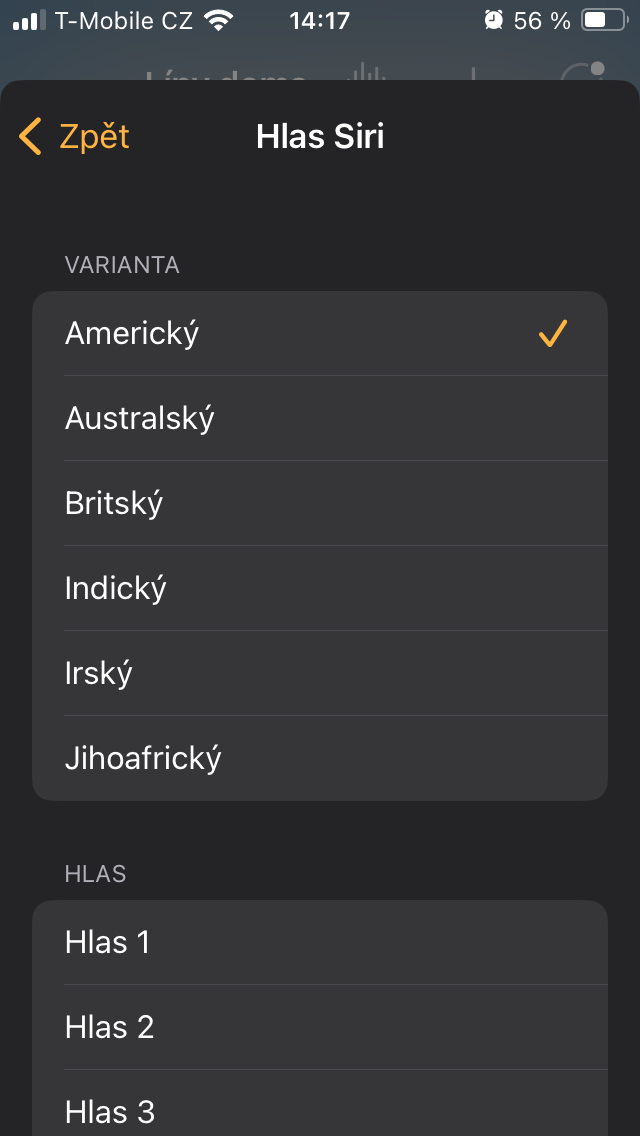This screenshot has height=1136, width=640.
Task: Go back via the Zpět label
Action: pyautogui.click(x=94, y=136)
